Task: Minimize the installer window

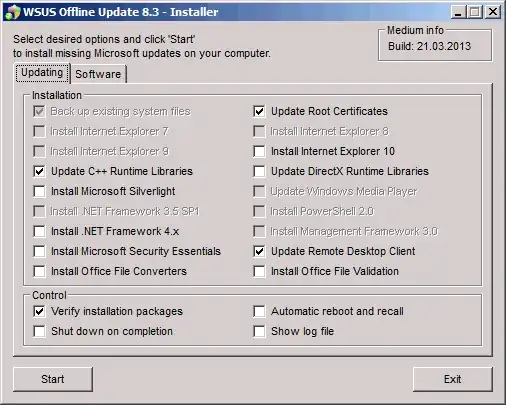Action: point(459,12)
